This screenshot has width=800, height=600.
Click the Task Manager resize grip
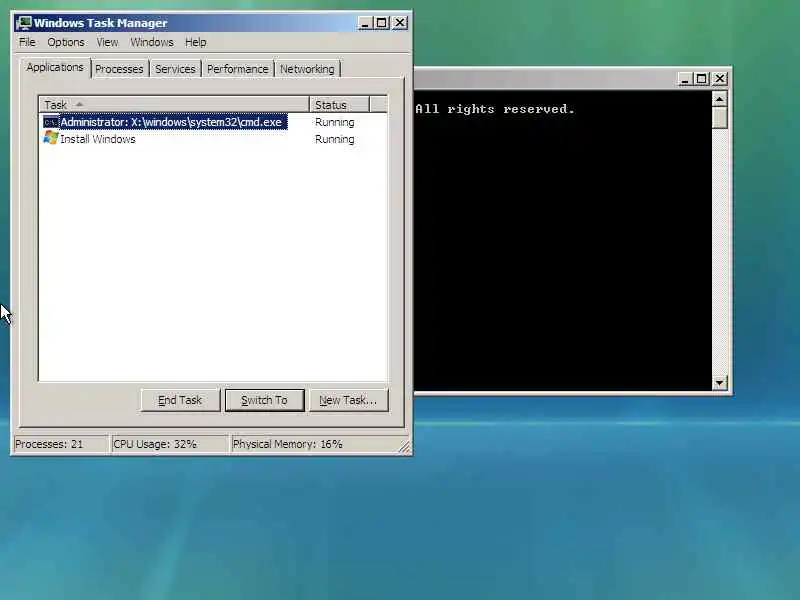pyautogui.click(x=404, y=447)
